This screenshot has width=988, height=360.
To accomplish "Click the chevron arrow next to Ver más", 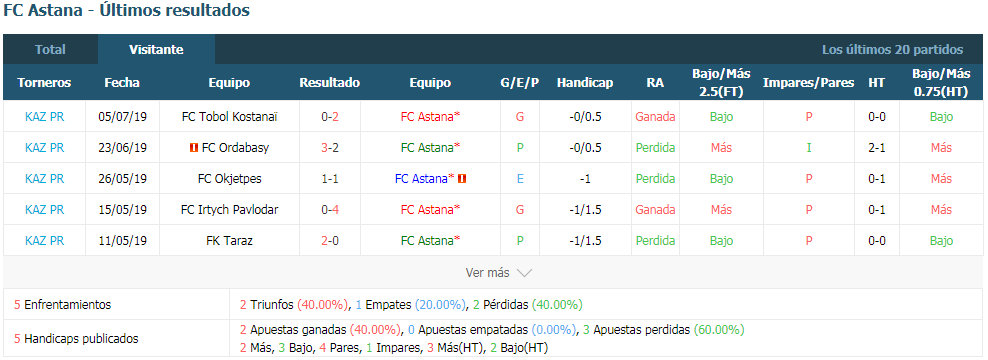I will click(x=524, y=273).
